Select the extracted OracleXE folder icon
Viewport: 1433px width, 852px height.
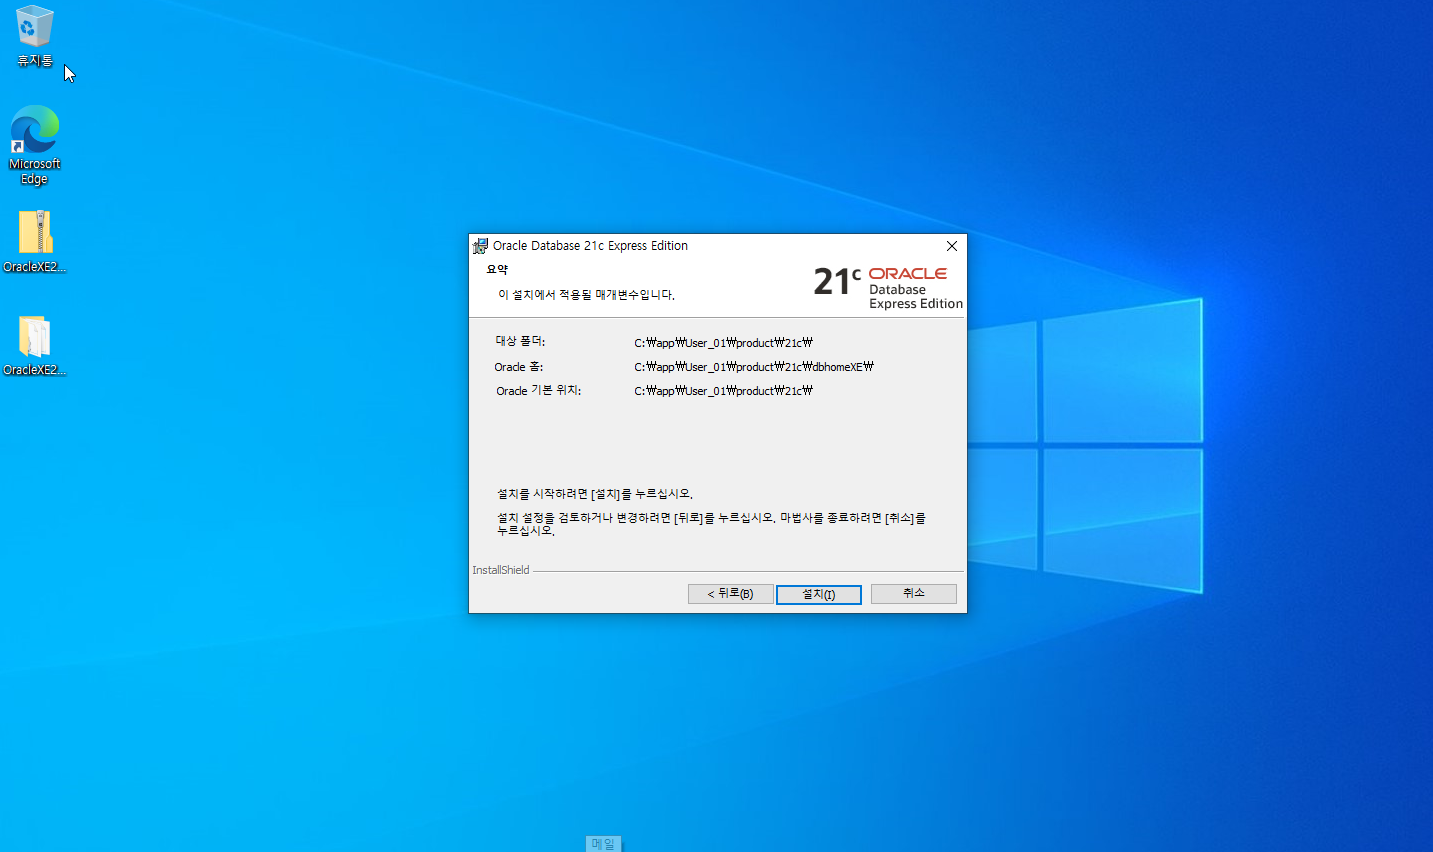coord(35,346)
